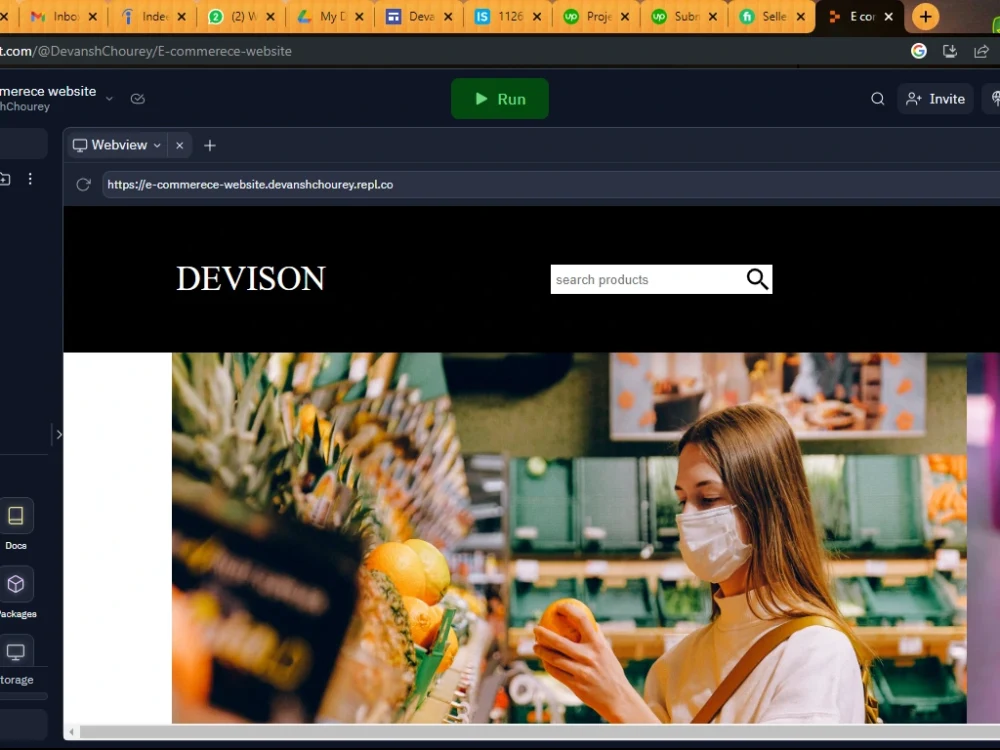Close the Webview pane tab
The height and width of the screenshot is (750, 1000).
point(180,145)
